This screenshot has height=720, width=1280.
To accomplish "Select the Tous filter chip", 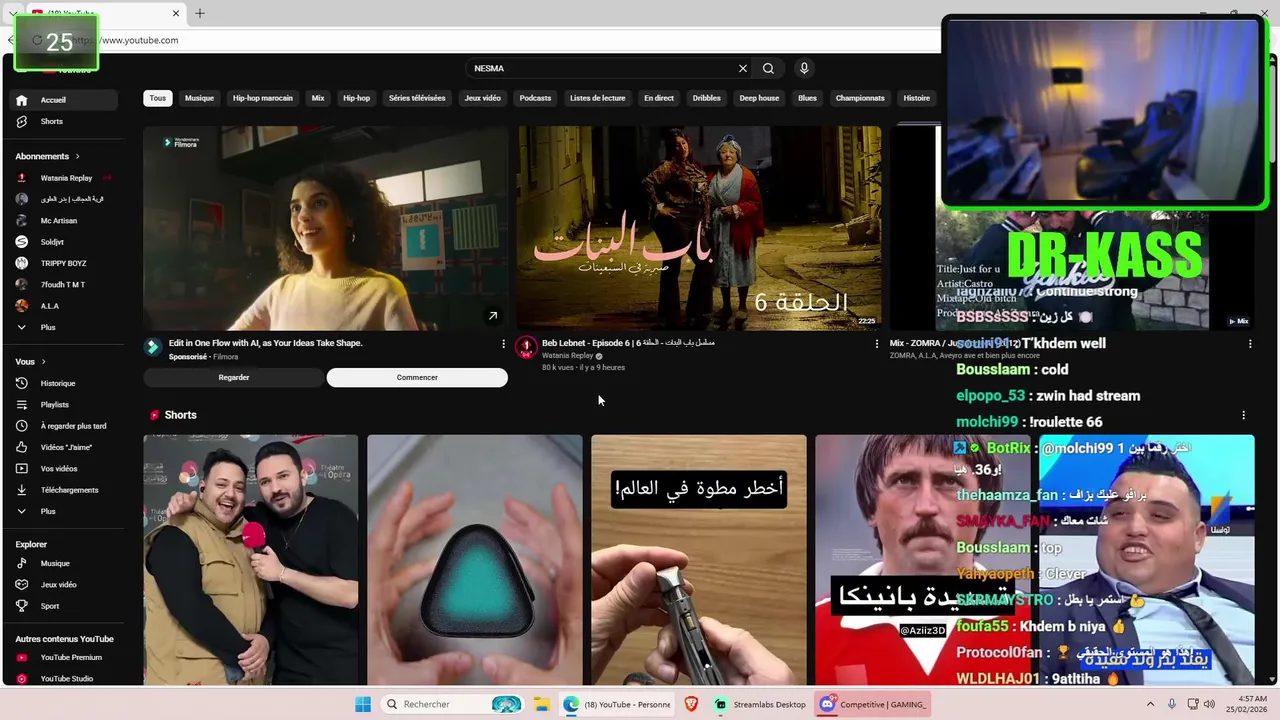I will tap(158, 98).
